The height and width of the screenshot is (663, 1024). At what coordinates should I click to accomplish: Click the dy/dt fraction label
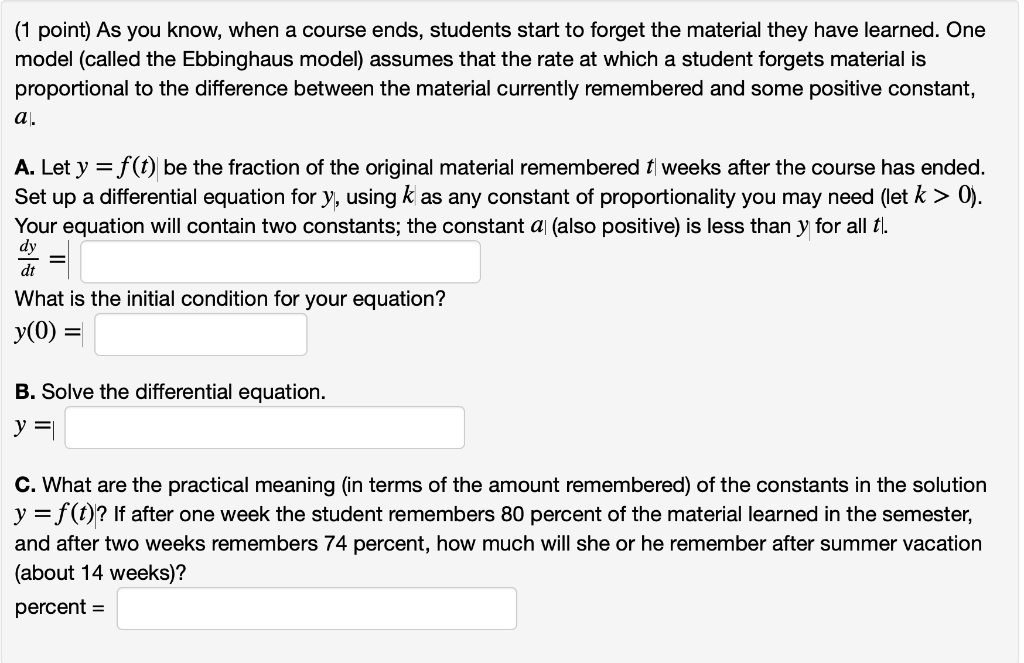click(27, 259)
